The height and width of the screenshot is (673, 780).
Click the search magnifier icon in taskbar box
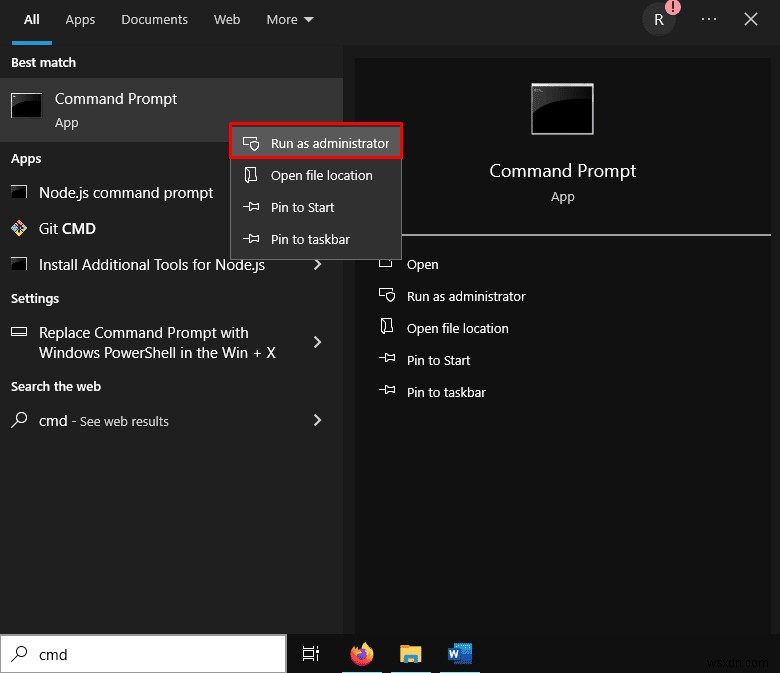(19, 654)
